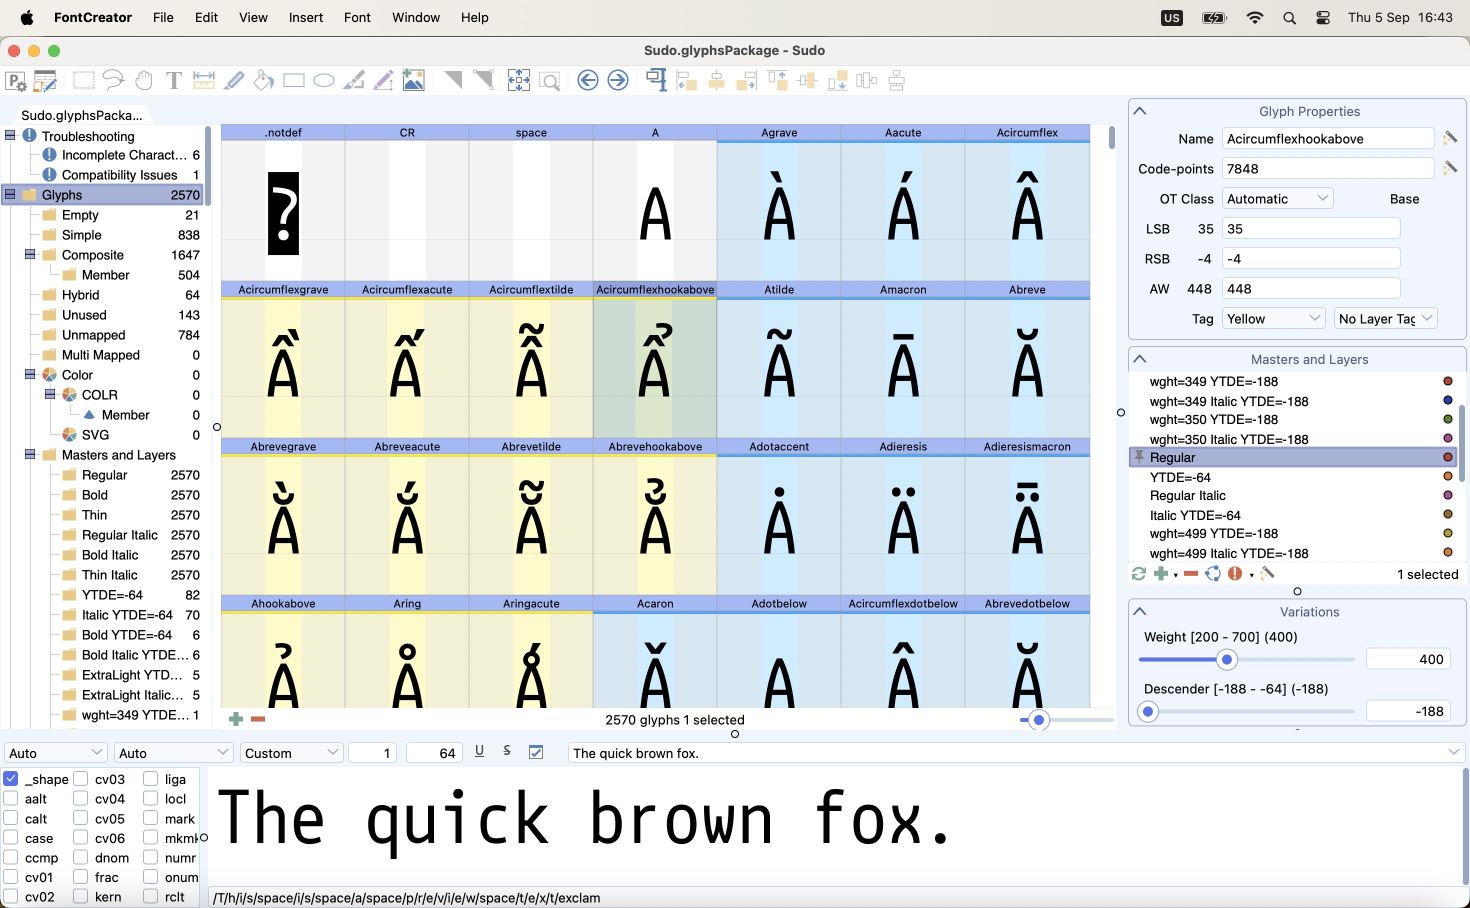Select the ruler measure tool

204,81
